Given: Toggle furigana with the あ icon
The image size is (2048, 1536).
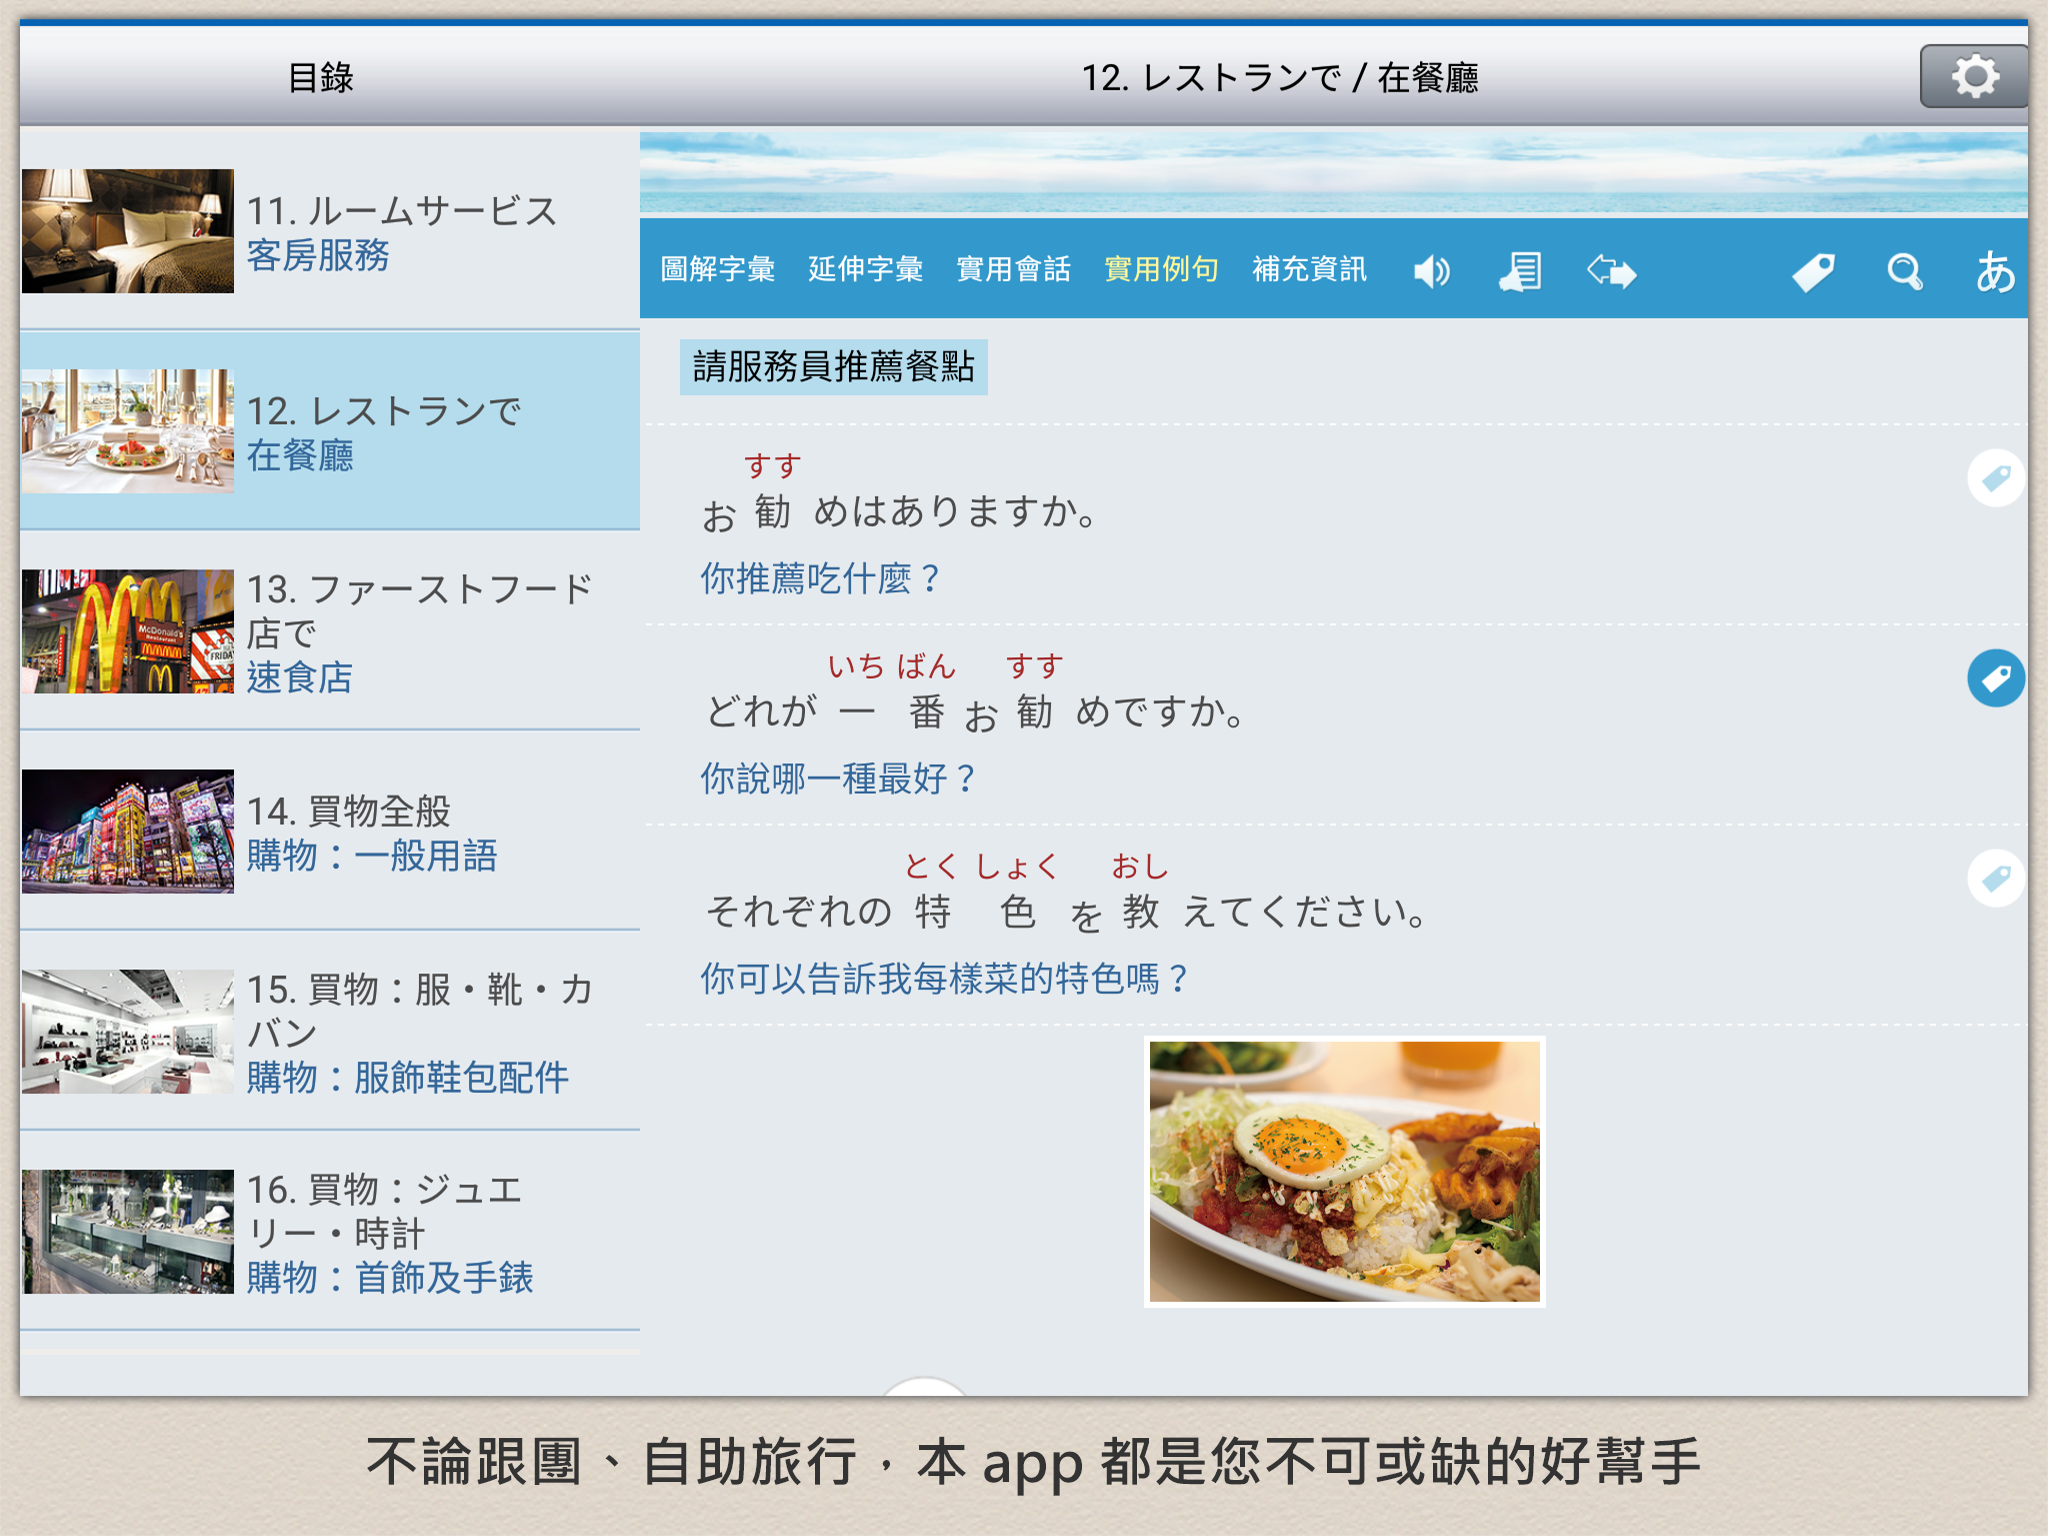Looking at the screenshot, I should tap(1994, 271).
